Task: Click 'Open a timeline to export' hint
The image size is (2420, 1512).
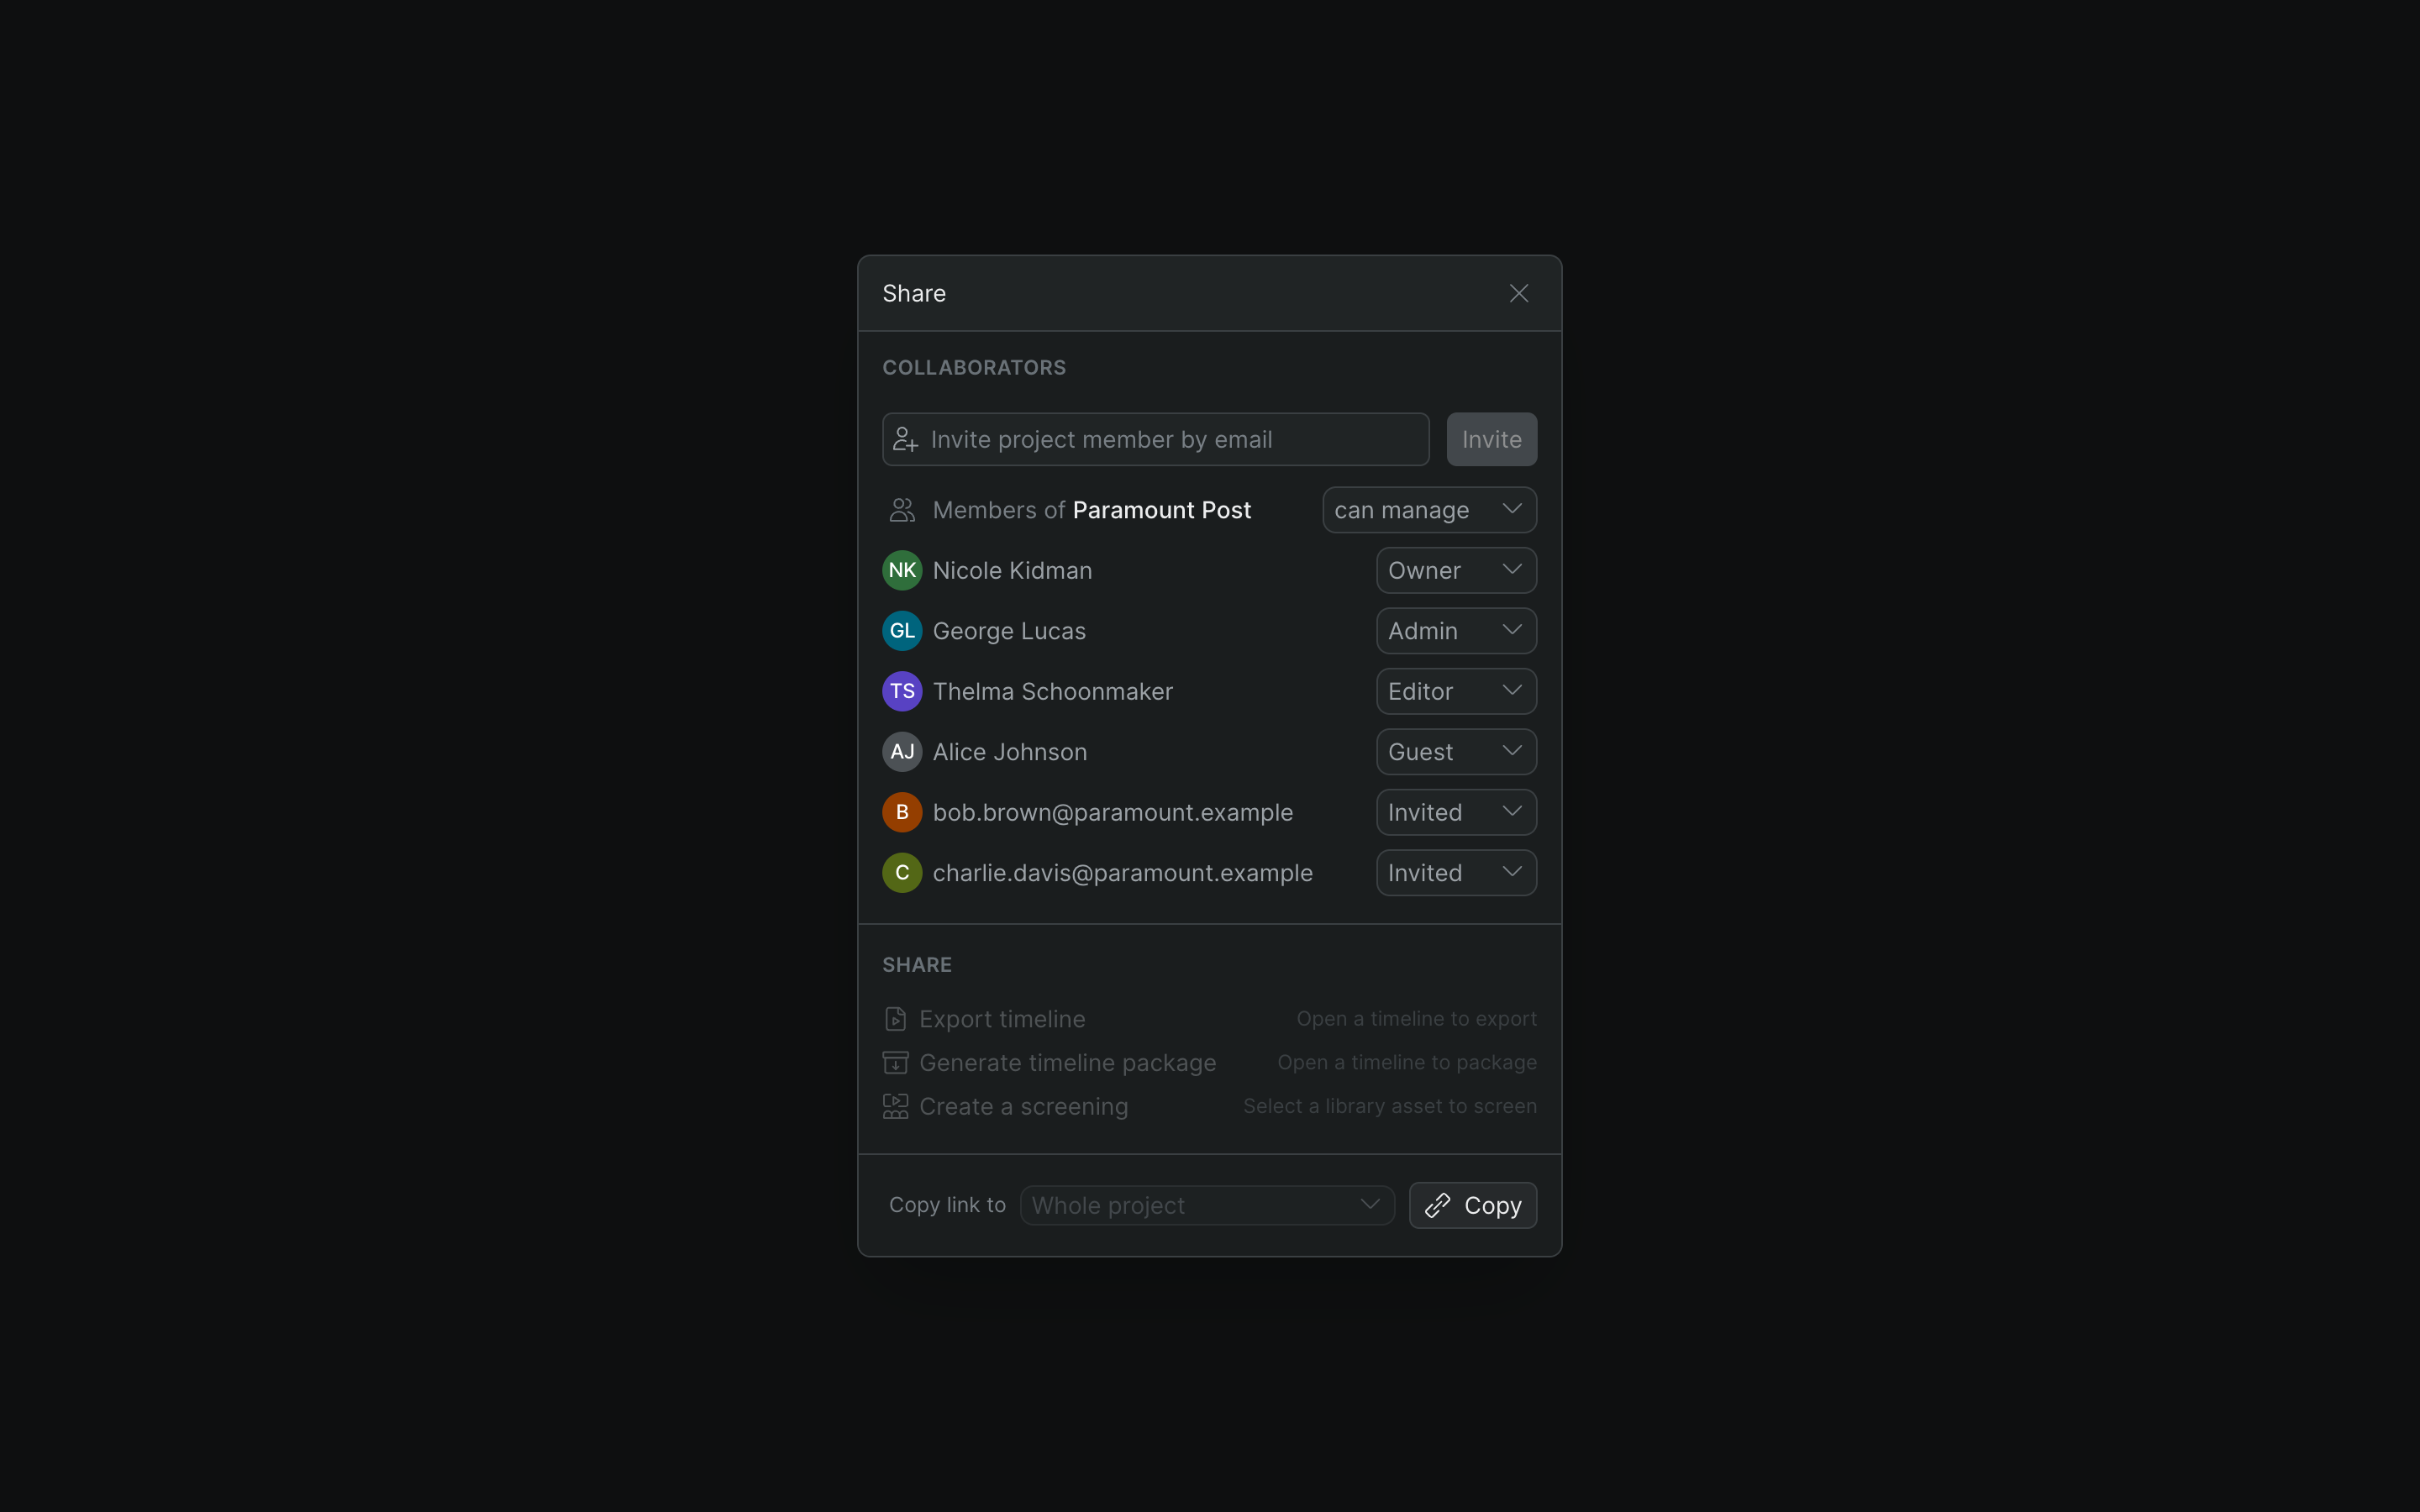Action: click(1416, 1019)
